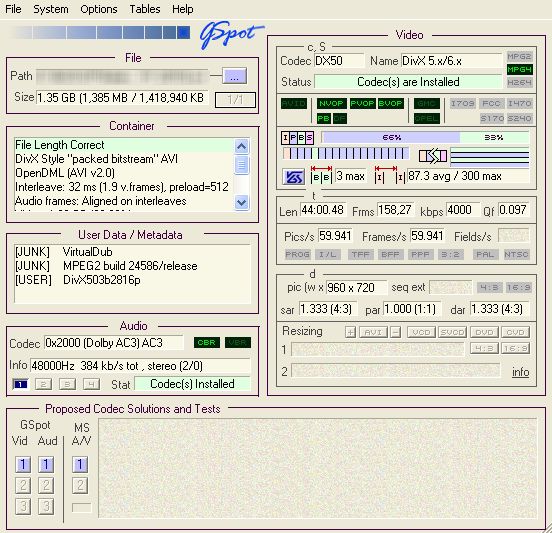
Task: Click the audio CBR indicator
Action: pyautogui.click(x=207, y=343)
